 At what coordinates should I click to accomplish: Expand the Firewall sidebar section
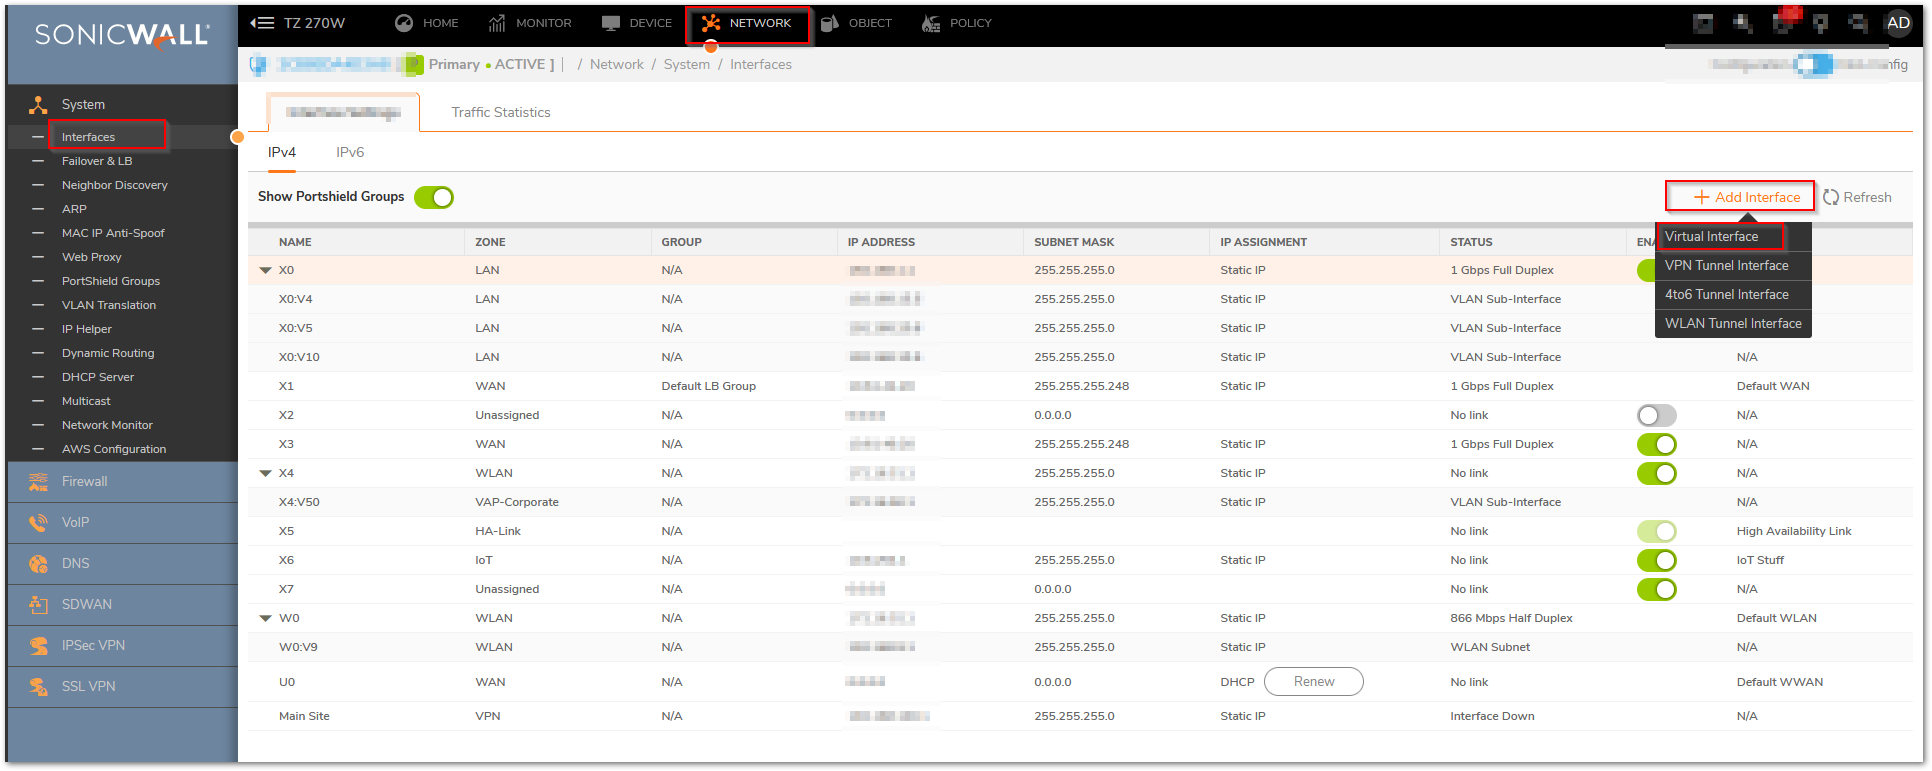click(x=122, y=482)
